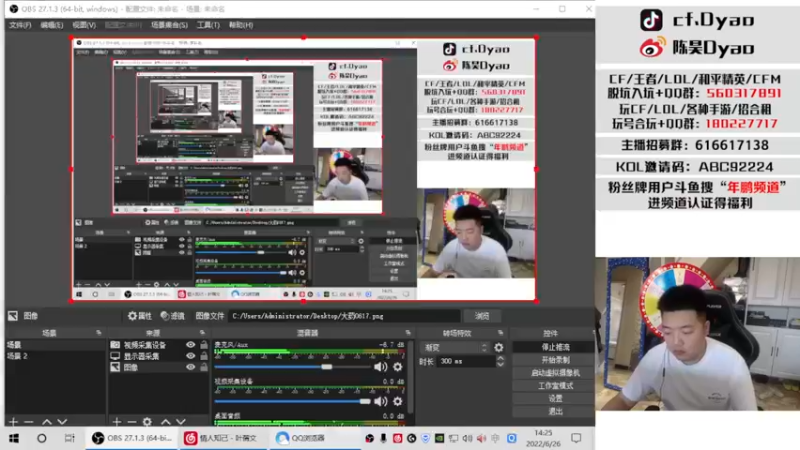
Task: Open Windows Start menu
Action: pos(14,438)
